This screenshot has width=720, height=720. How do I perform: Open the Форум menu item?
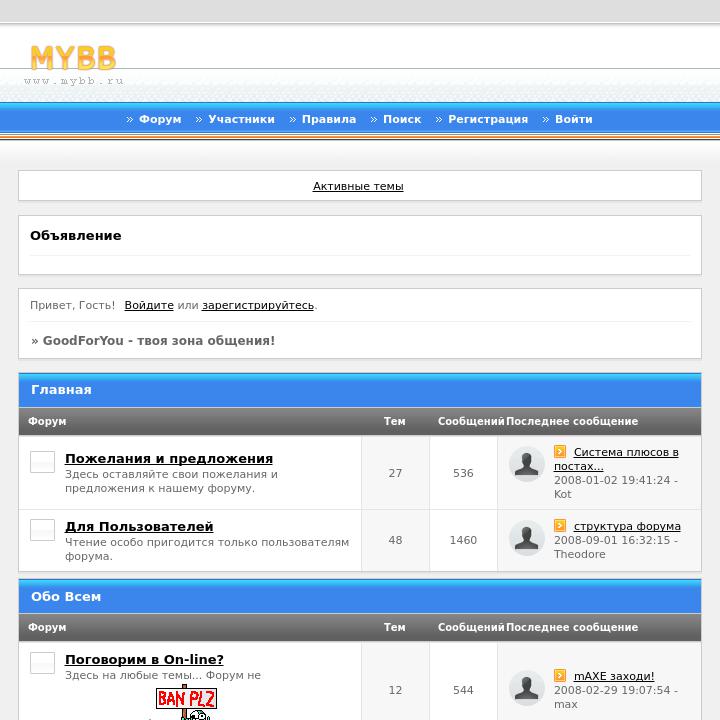click(x=160, y=119)
